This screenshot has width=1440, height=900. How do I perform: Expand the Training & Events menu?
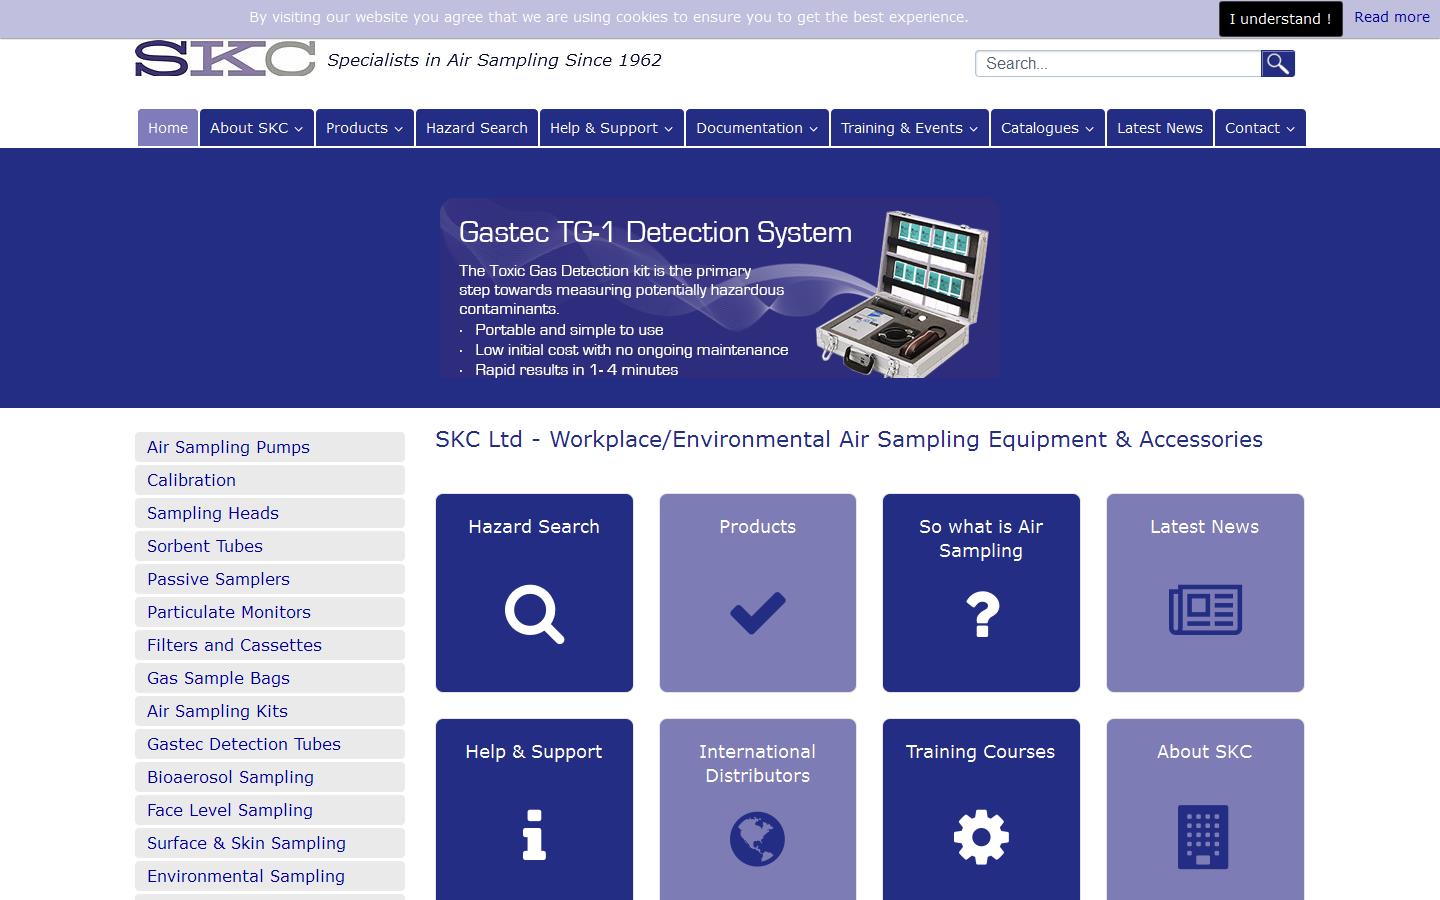coord(908,128)
